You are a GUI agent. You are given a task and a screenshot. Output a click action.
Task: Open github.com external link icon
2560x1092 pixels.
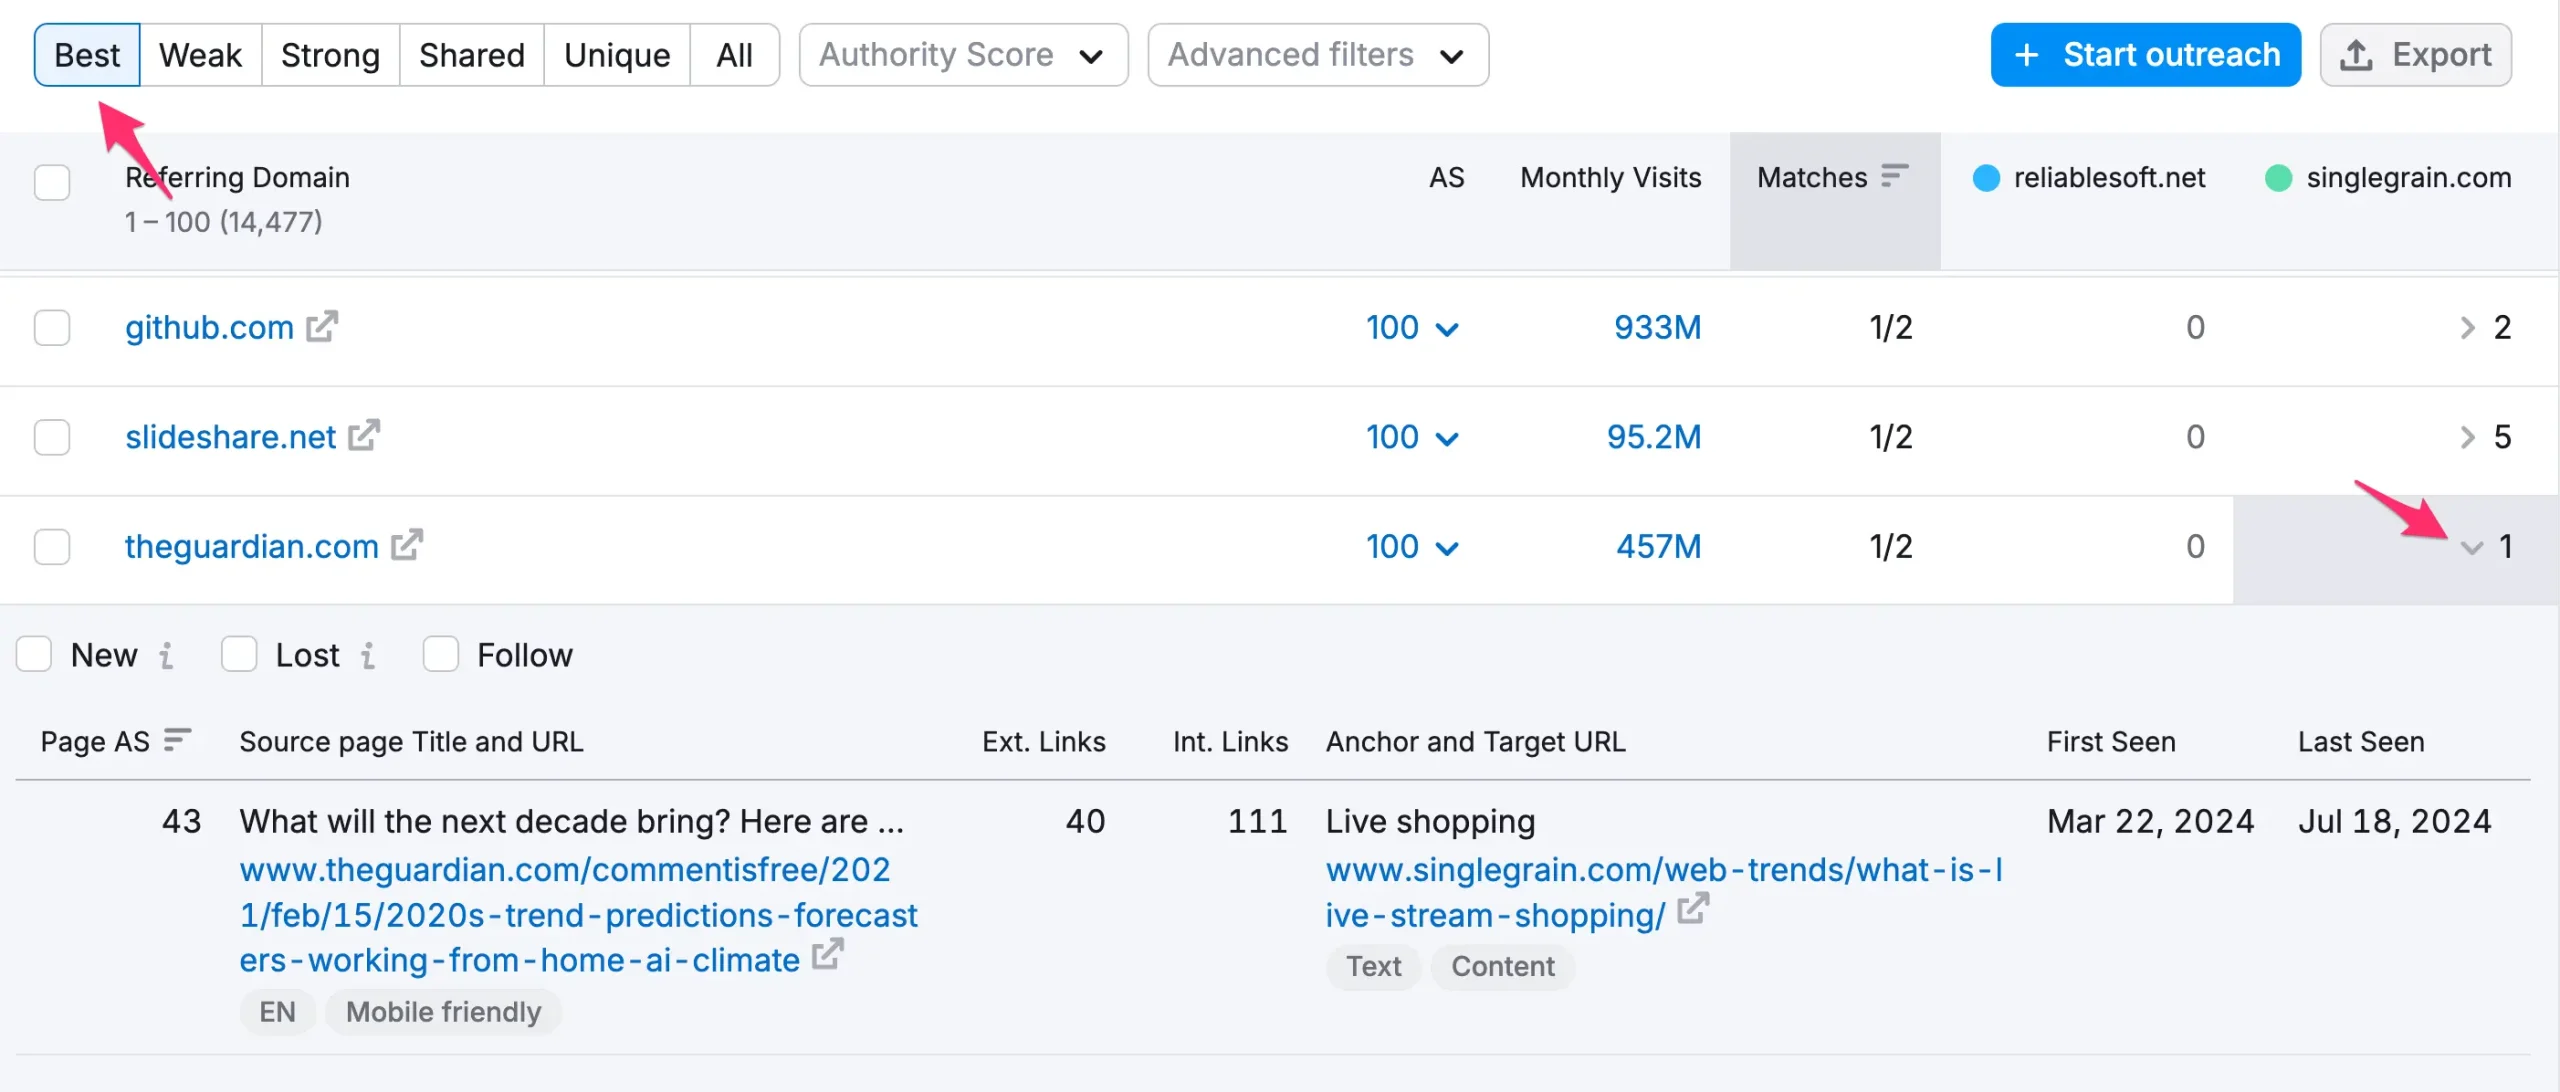click(x=322, y=327)
